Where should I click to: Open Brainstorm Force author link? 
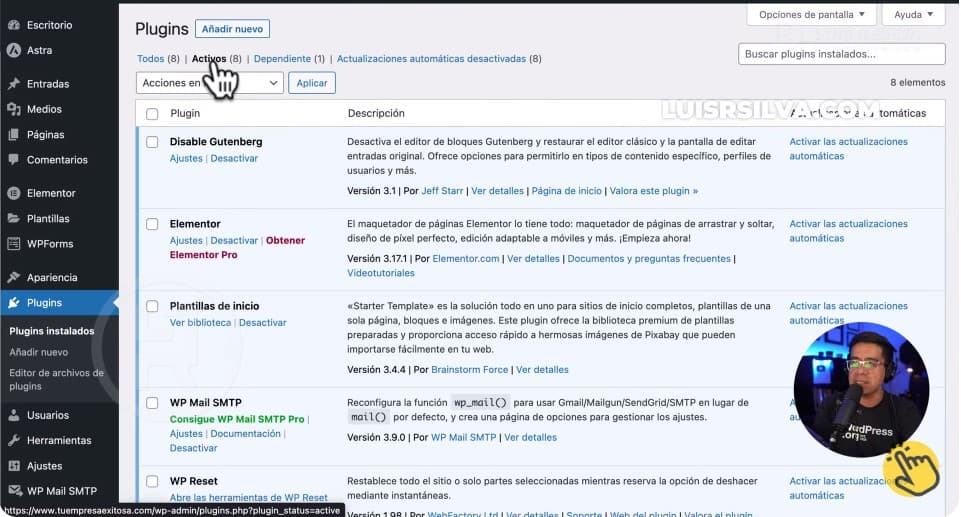click(469, 370)
